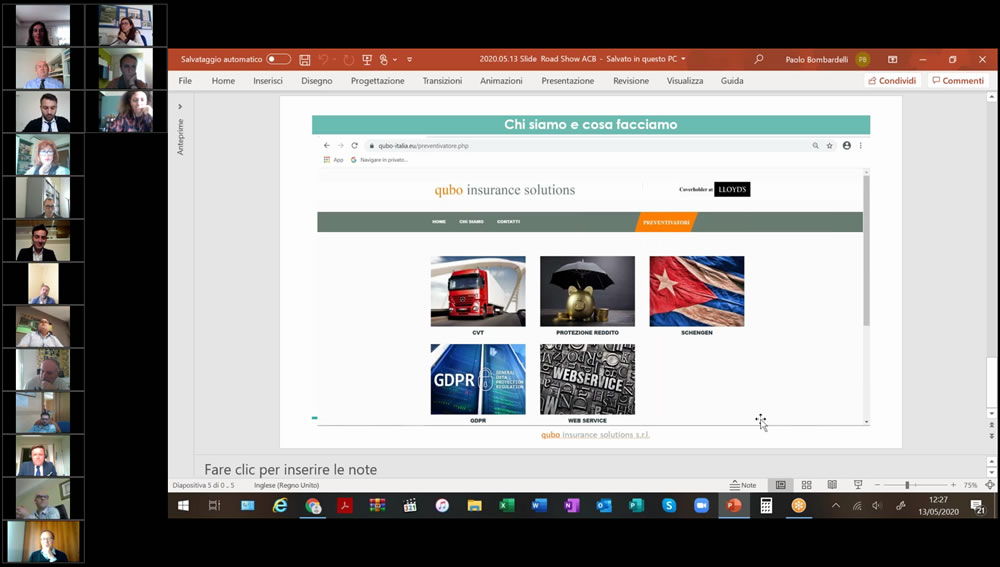Open the File menu
The width and height of the screenshot is (1000, 567).
185,80
